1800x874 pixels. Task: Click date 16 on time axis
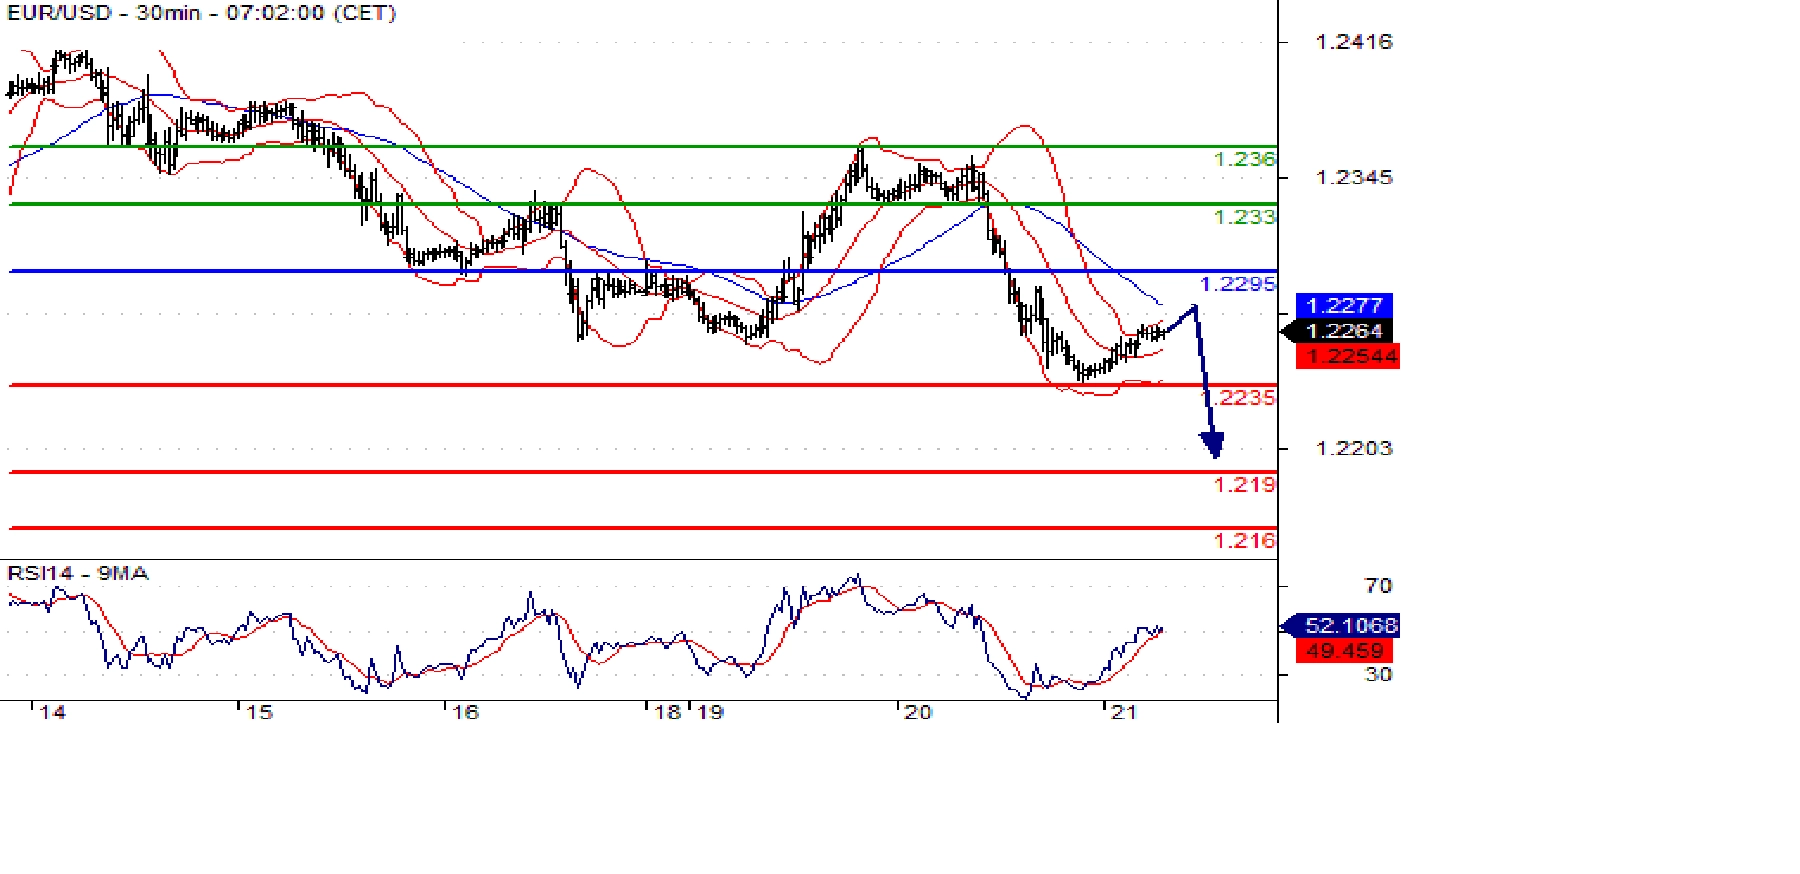466,713
